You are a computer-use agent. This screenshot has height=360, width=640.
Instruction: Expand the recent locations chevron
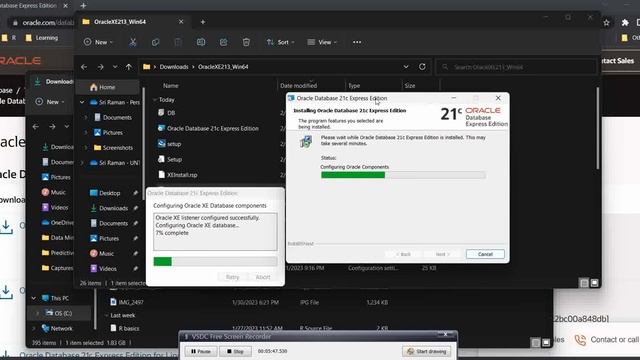115,67
